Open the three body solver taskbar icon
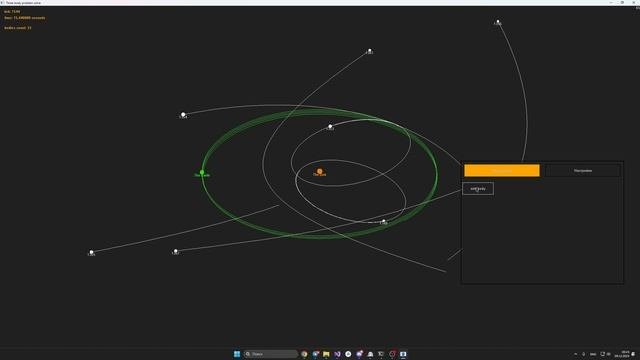640x360 pixels. (x=403, y=354)
